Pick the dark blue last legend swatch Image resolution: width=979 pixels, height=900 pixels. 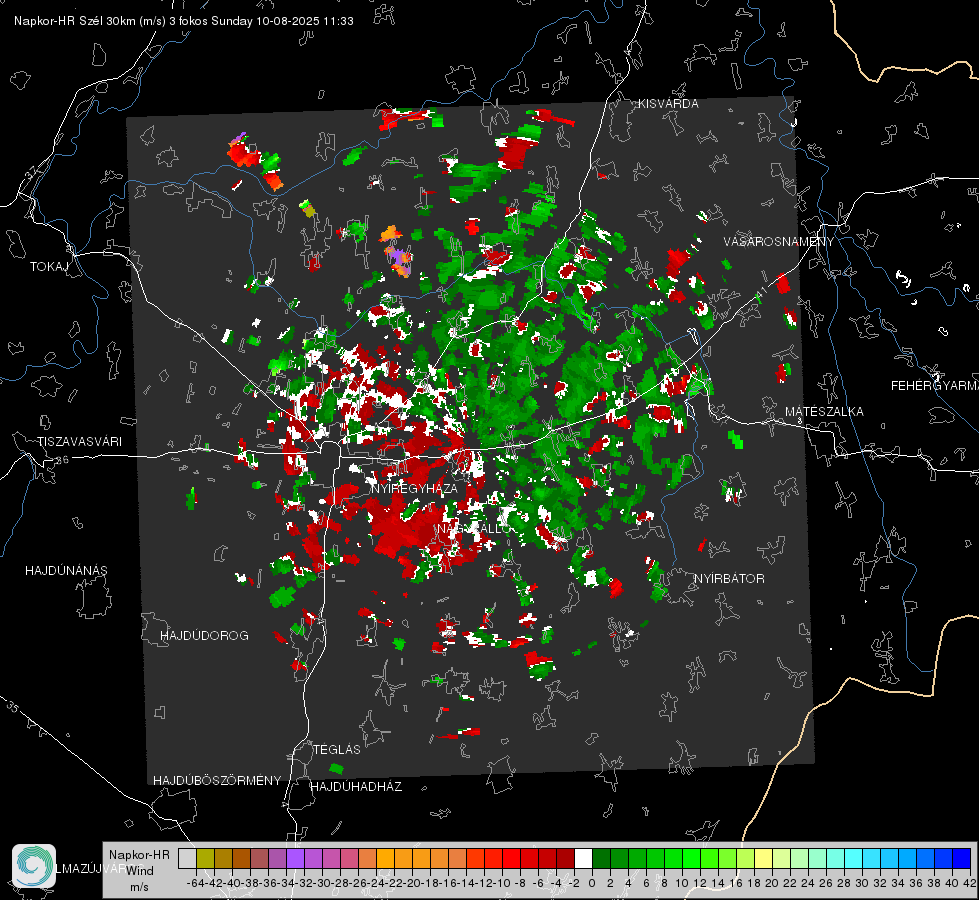coord(962,858)
